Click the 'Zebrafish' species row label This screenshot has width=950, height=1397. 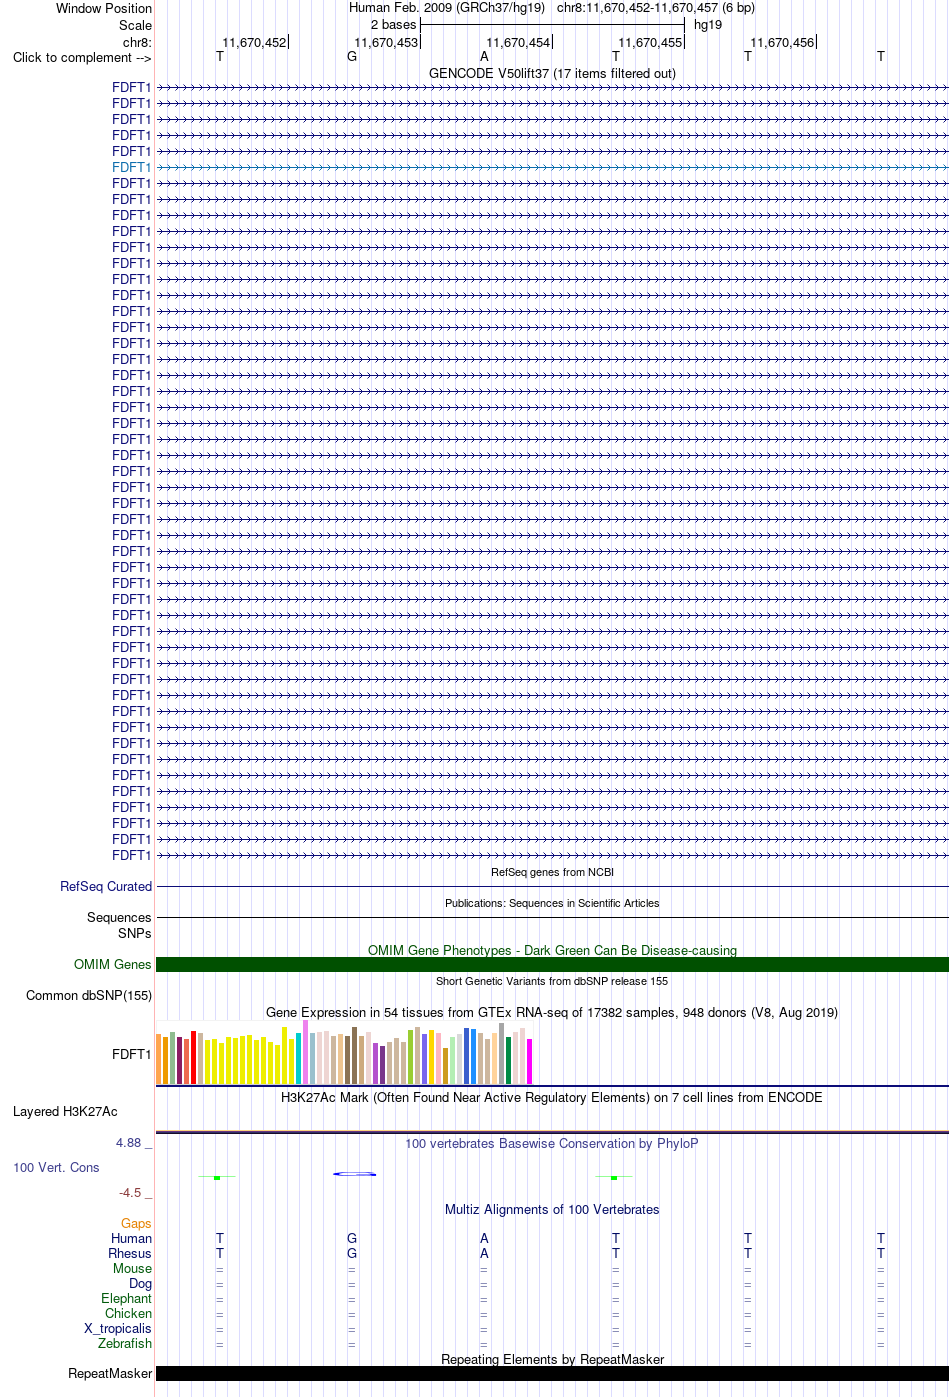coord(125,1343)
